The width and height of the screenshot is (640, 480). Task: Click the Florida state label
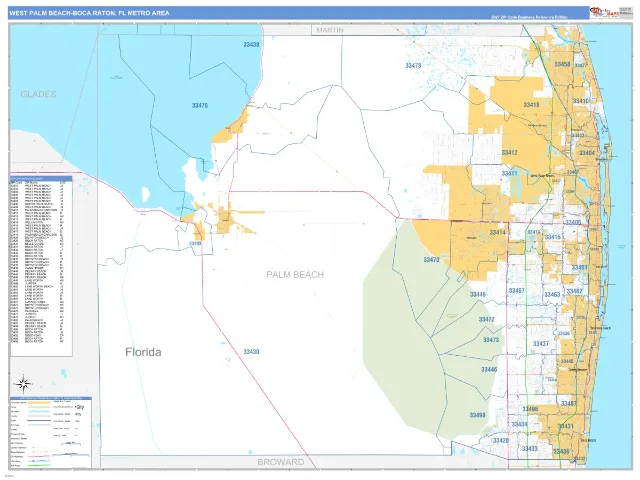(x=143, y=352)
